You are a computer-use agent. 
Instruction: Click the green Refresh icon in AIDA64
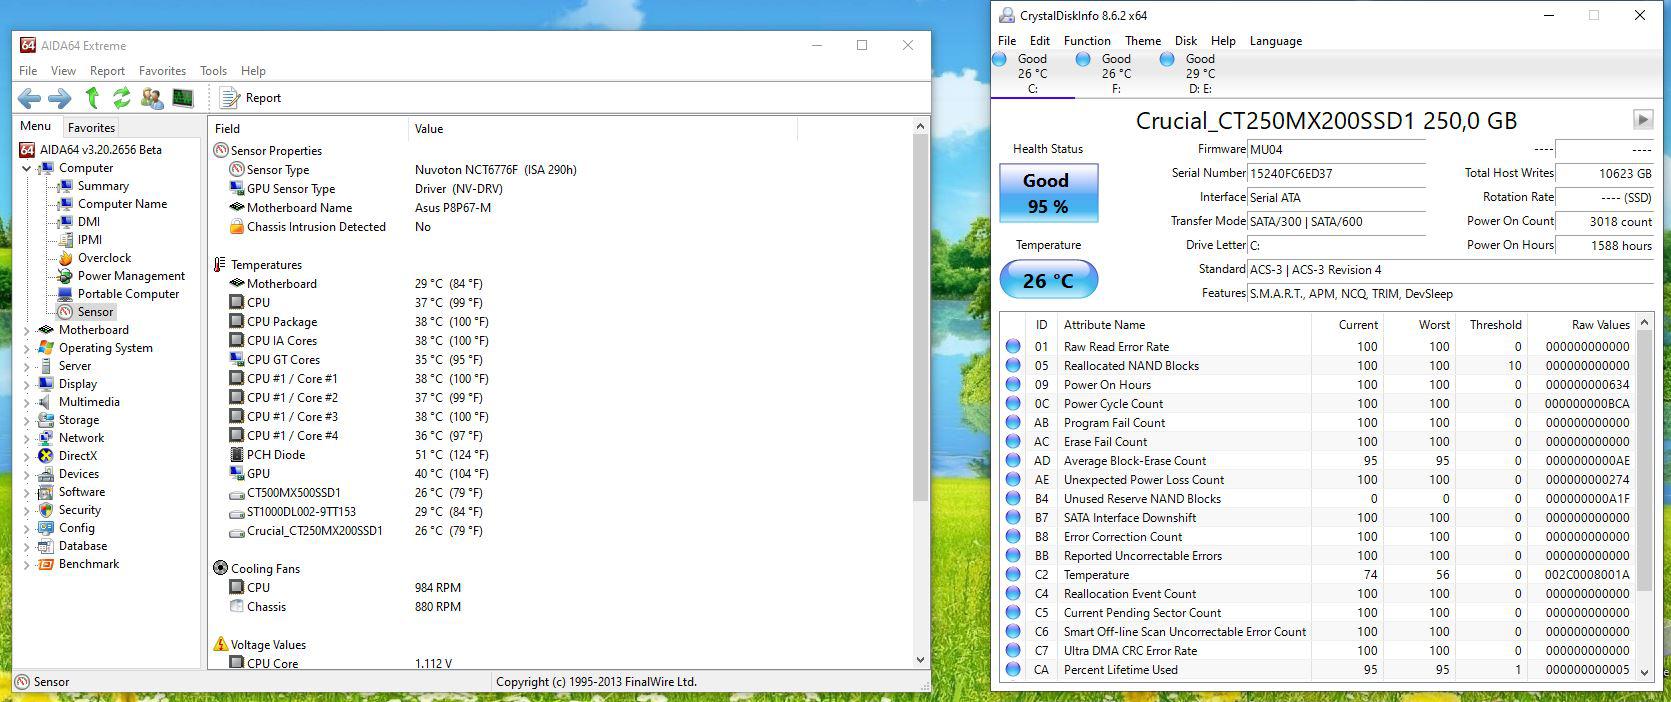coord(122,98)
